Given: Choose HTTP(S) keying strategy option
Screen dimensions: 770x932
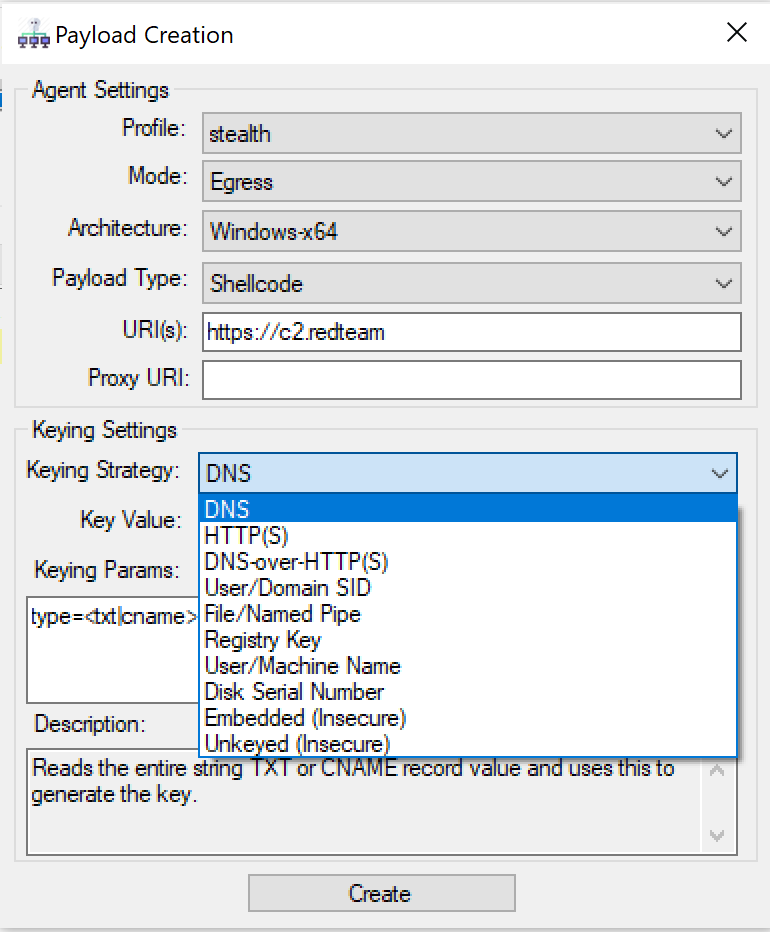Looking at the screenshot, I should point(467,536).
